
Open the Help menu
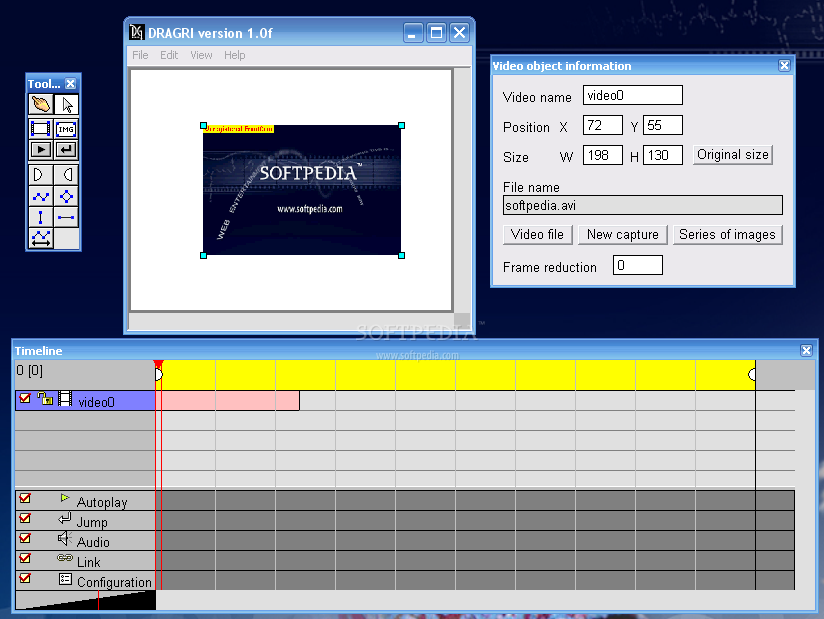coord(234,55)
